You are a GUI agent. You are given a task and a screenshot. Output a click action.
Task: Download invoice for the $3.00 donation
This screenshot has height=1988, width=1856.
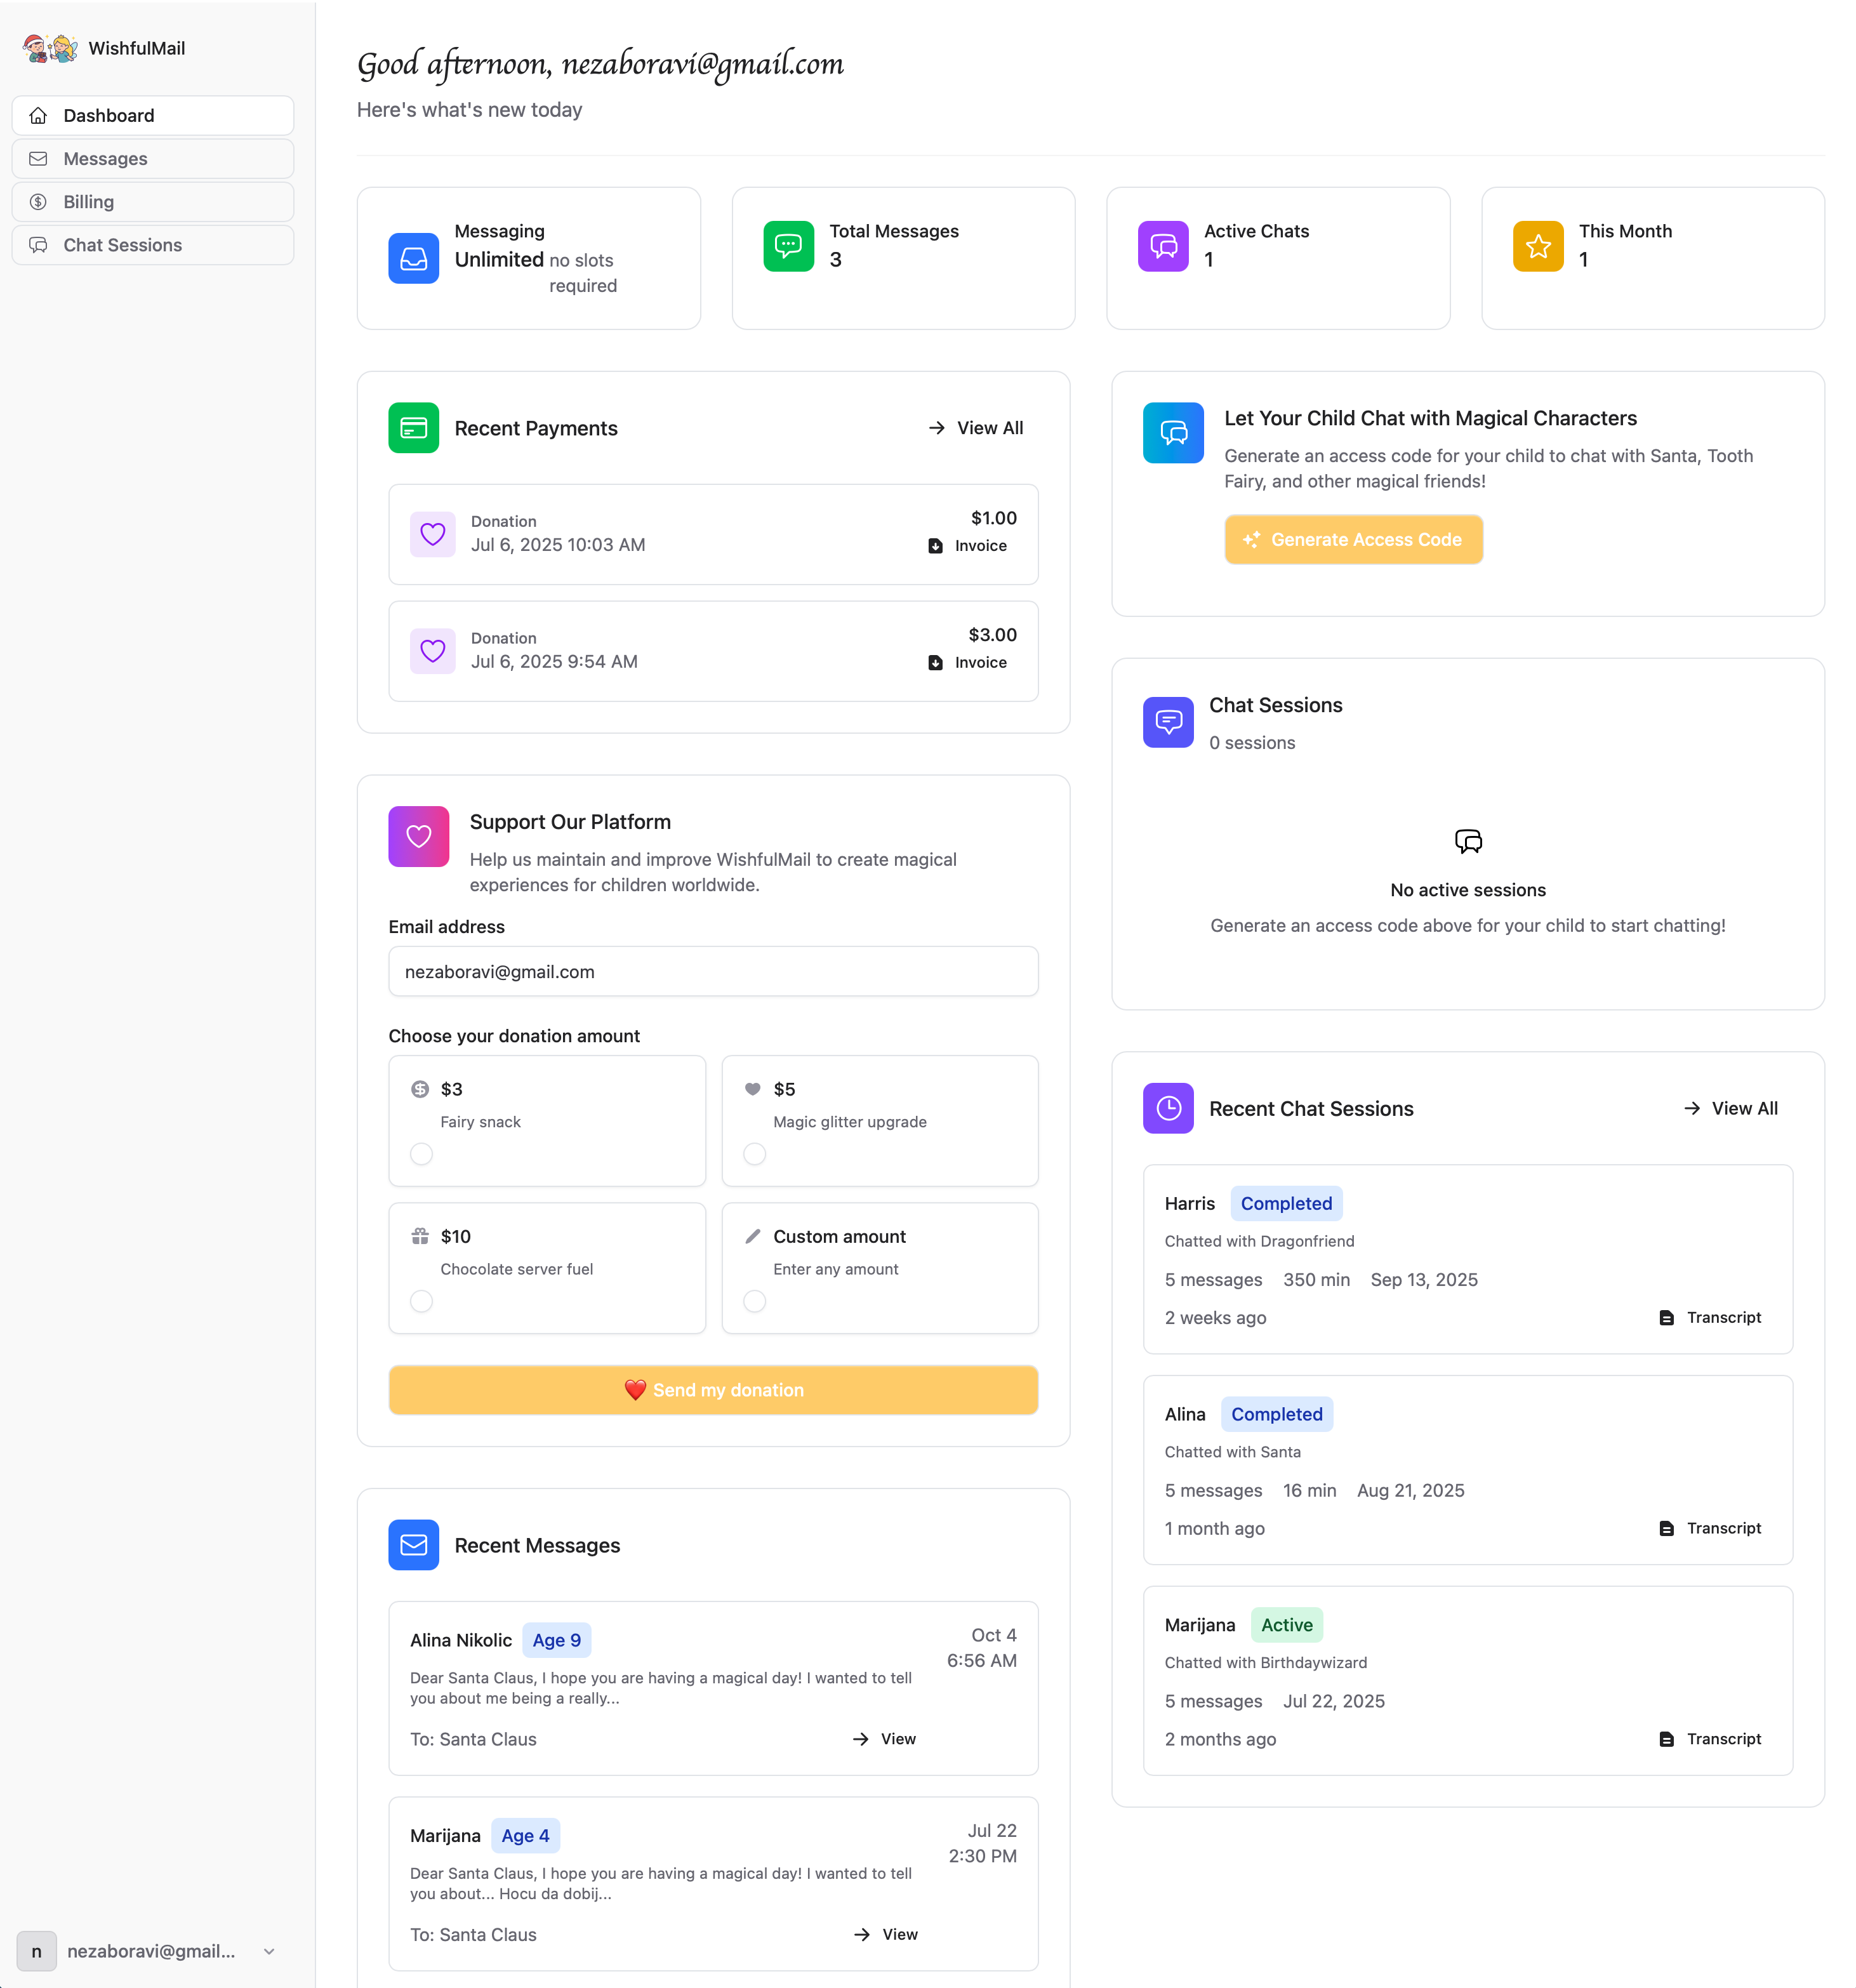tap(968, 662)
